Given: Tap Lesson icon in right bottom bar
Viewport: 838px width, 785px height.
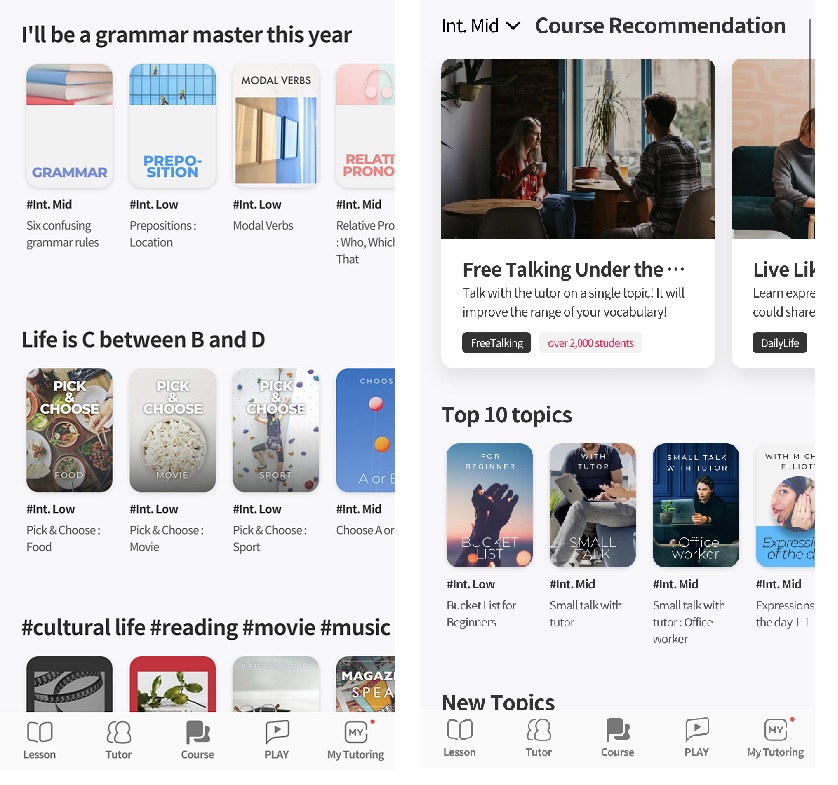Looking at the screenshot, I should click(x=459, y=737).
